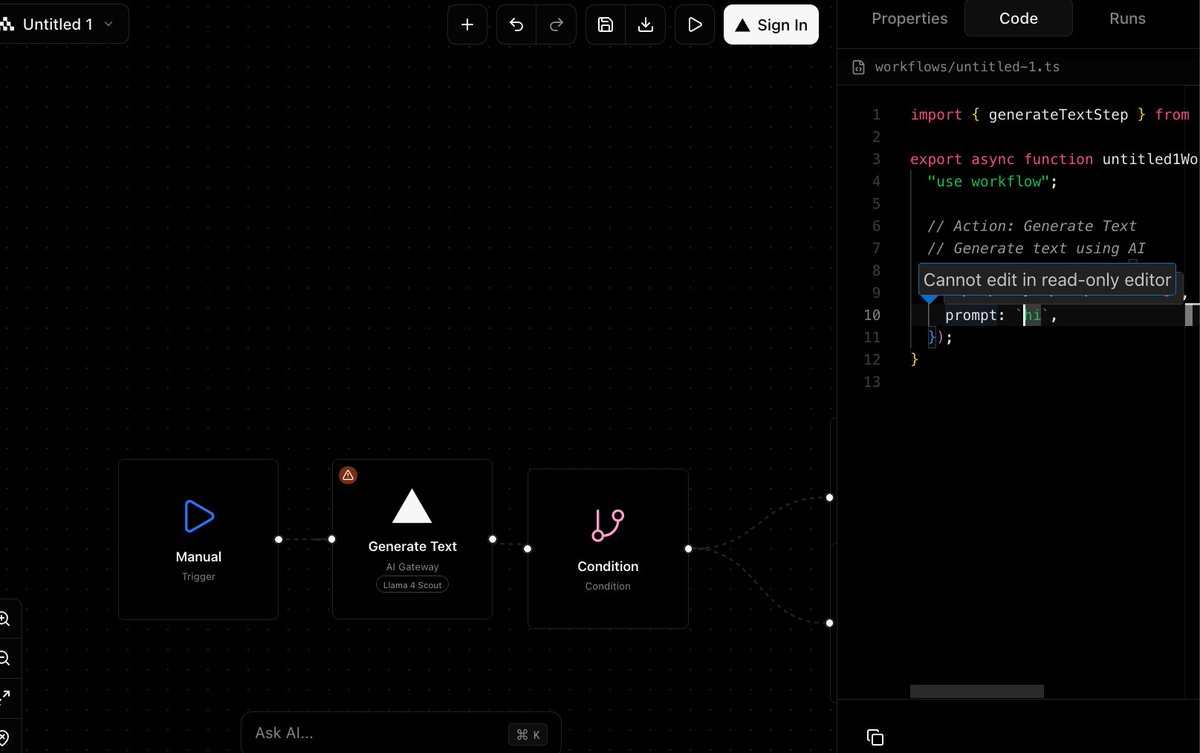Click the closing brace on line 12
1200x753 pixels.
(x=914, y=359)
